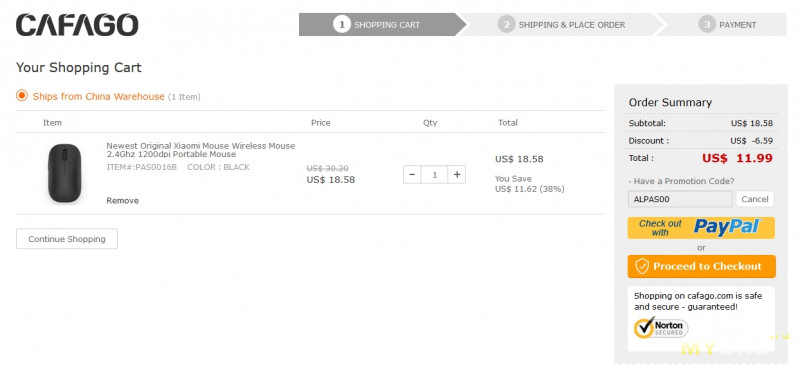Click the Item column header

tap(52, 123)
